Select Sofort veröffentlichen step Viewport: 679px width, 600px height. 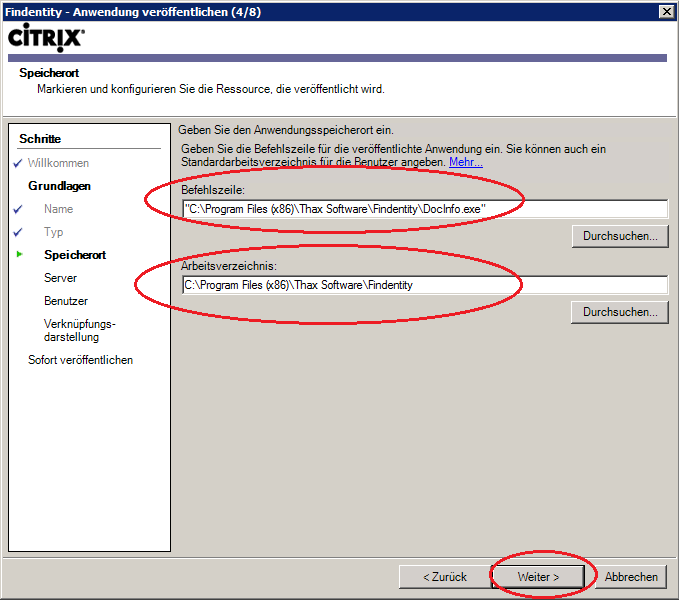pos(81,360)
